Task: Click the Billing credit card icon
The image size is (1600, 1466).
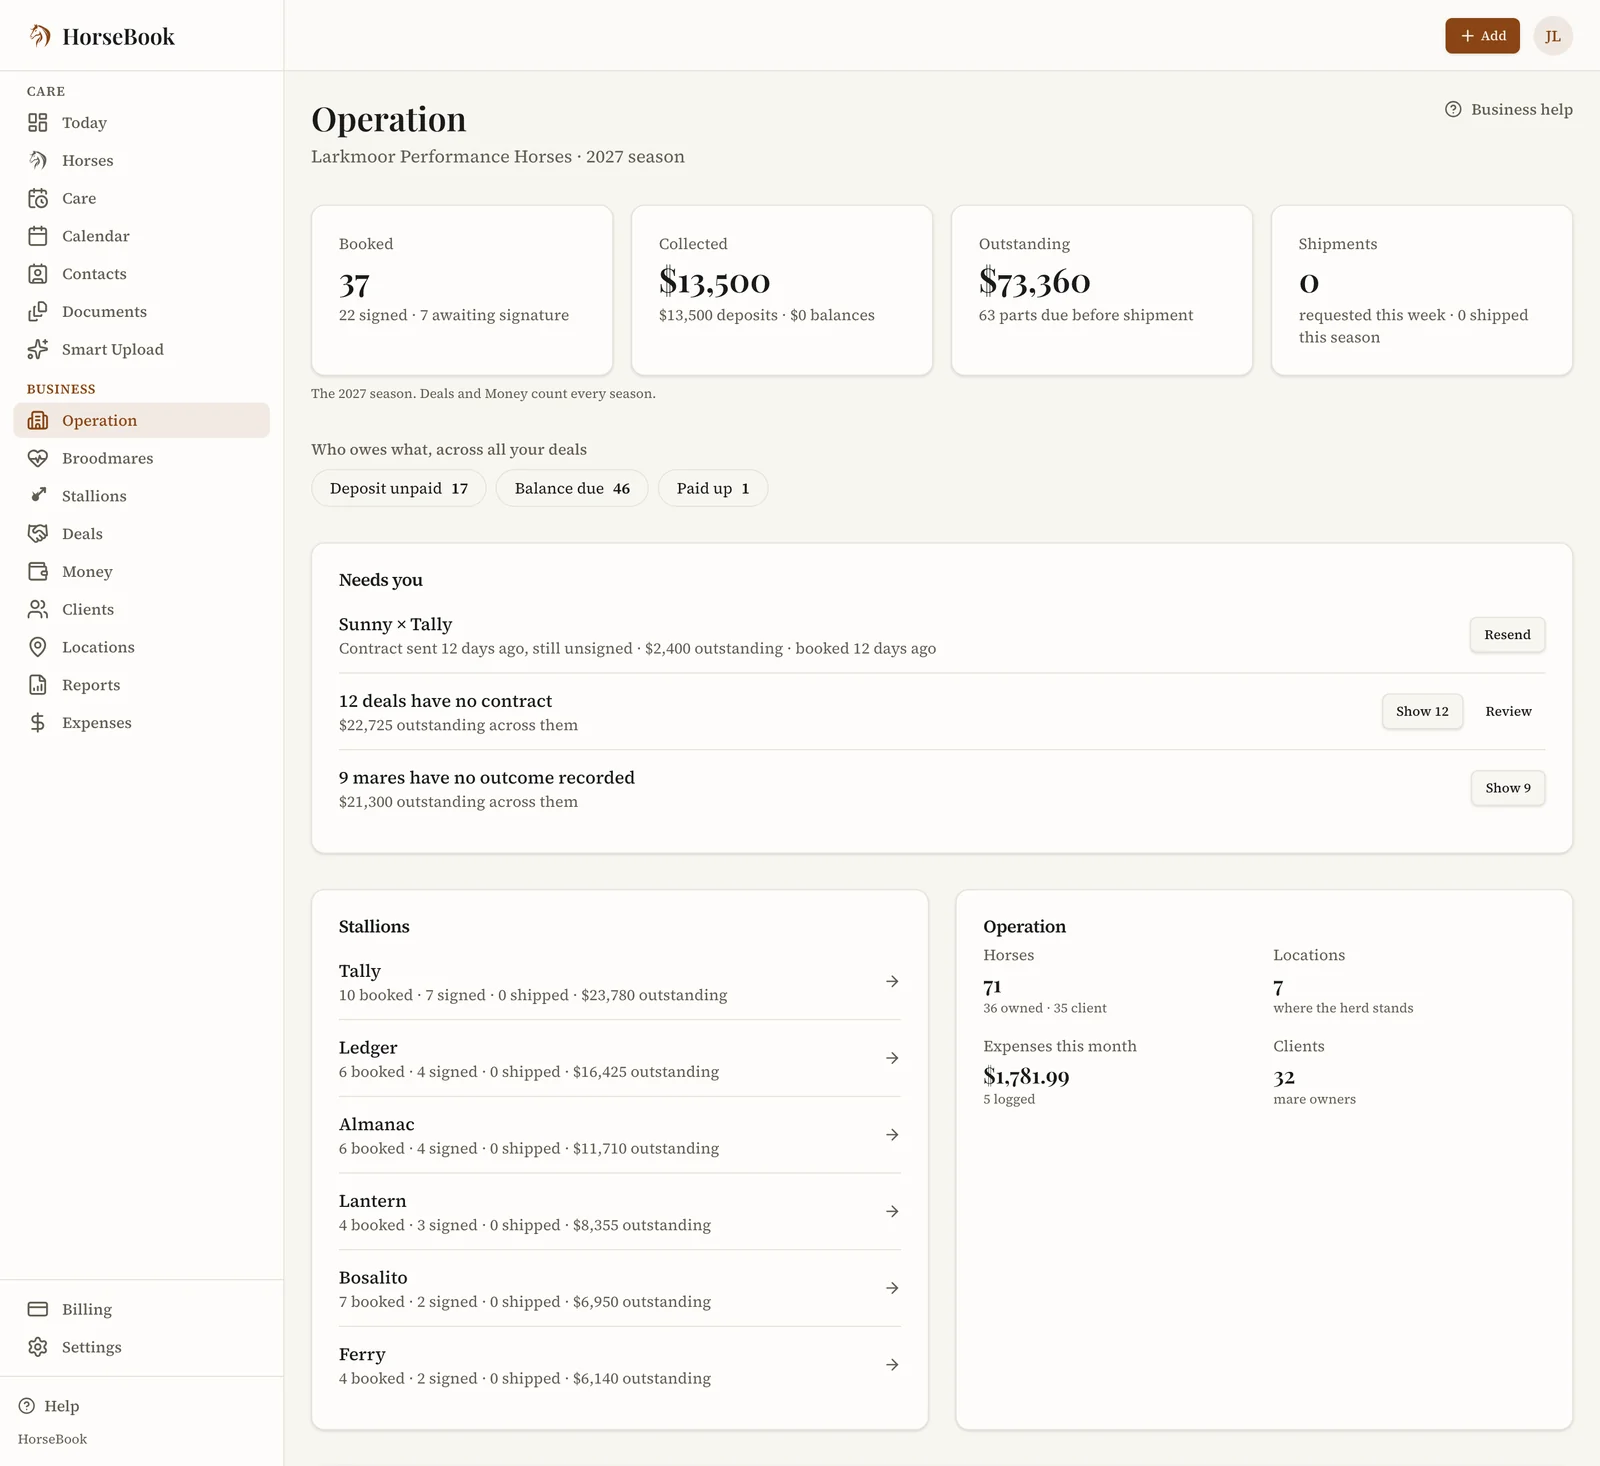Action: [x=38, y=1309]
